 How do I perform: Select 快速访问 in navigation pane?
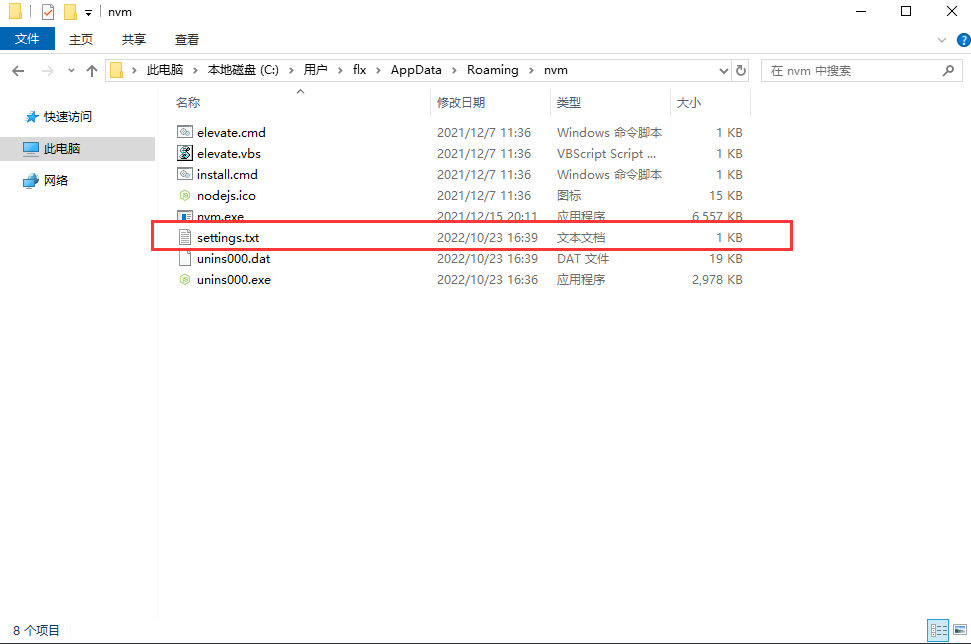tap(67, 116)
